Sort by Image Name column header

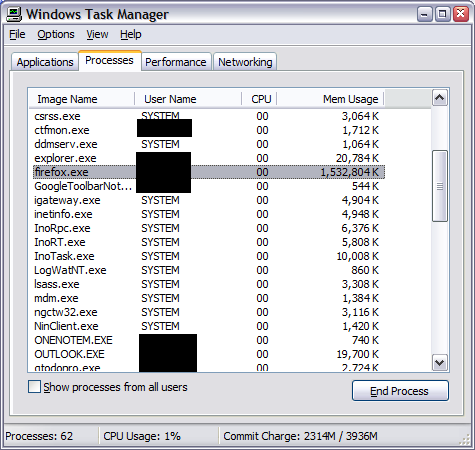[82, 99]
